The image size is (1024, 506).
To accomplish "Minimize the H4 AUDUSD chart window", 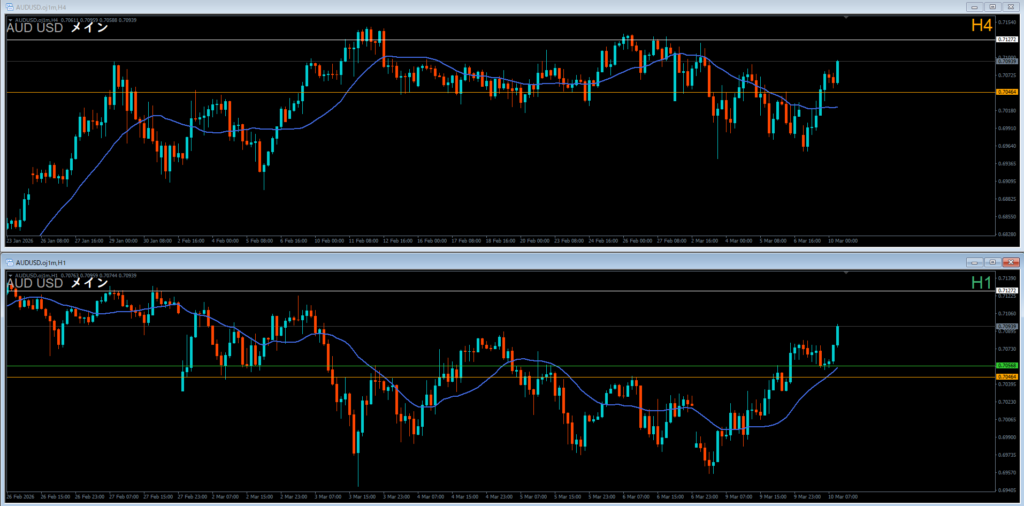I will point(974,7).
